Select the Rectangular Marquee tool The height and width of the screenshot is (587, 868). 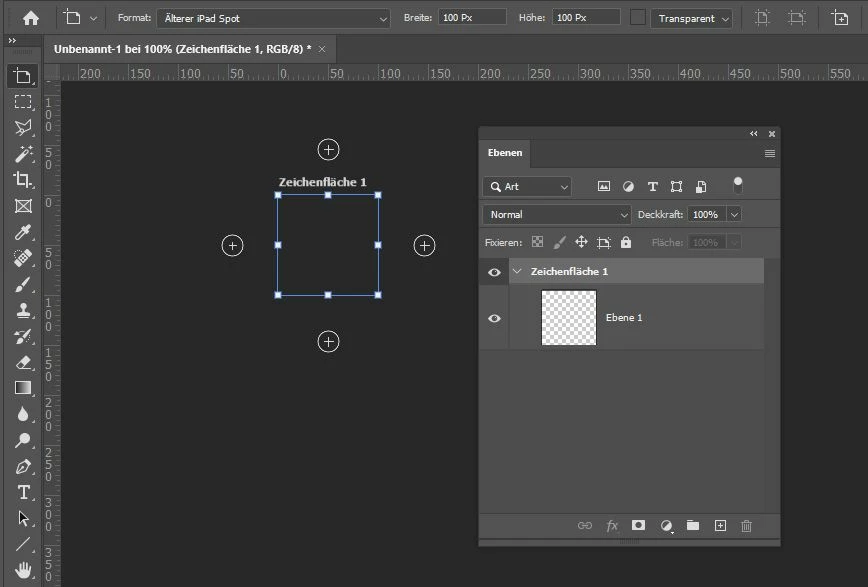click(23, 101)
